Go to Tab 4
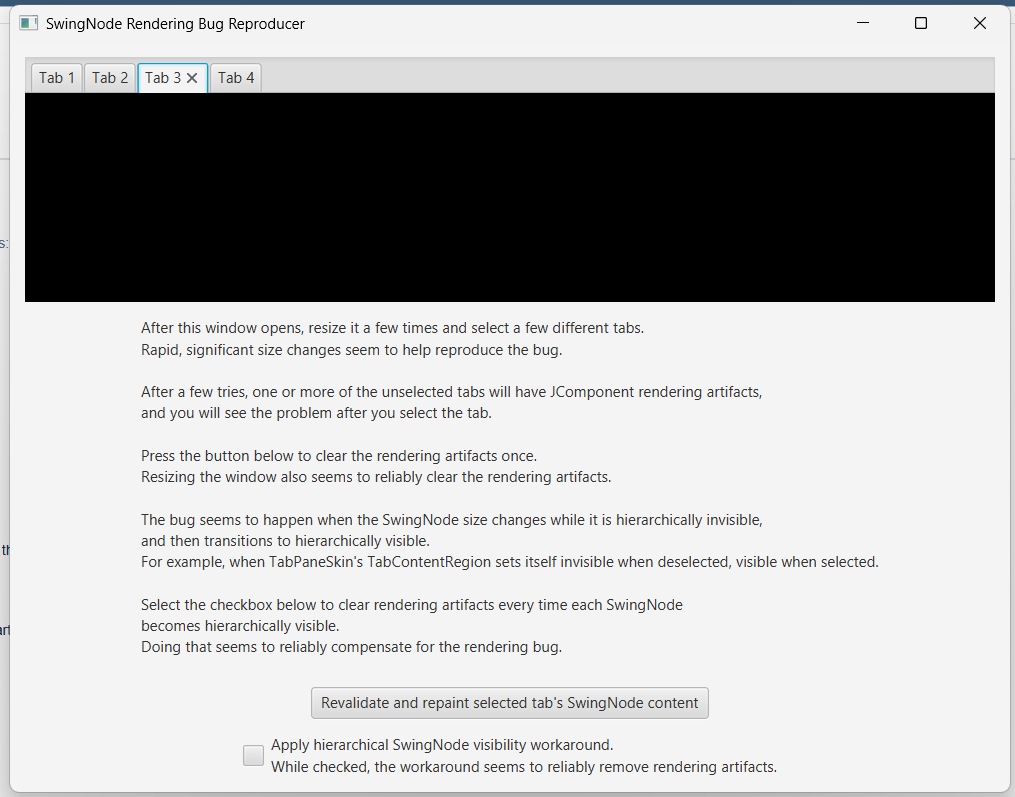 [x=236, y=78]
